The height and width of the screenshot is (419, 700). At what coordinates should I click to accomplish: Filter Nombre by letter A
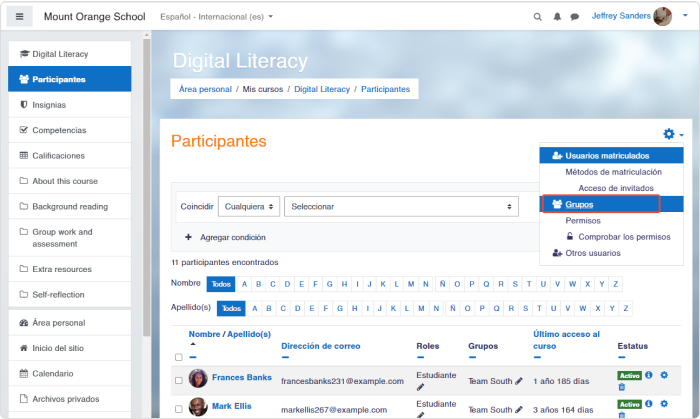[x=244, y=284]
